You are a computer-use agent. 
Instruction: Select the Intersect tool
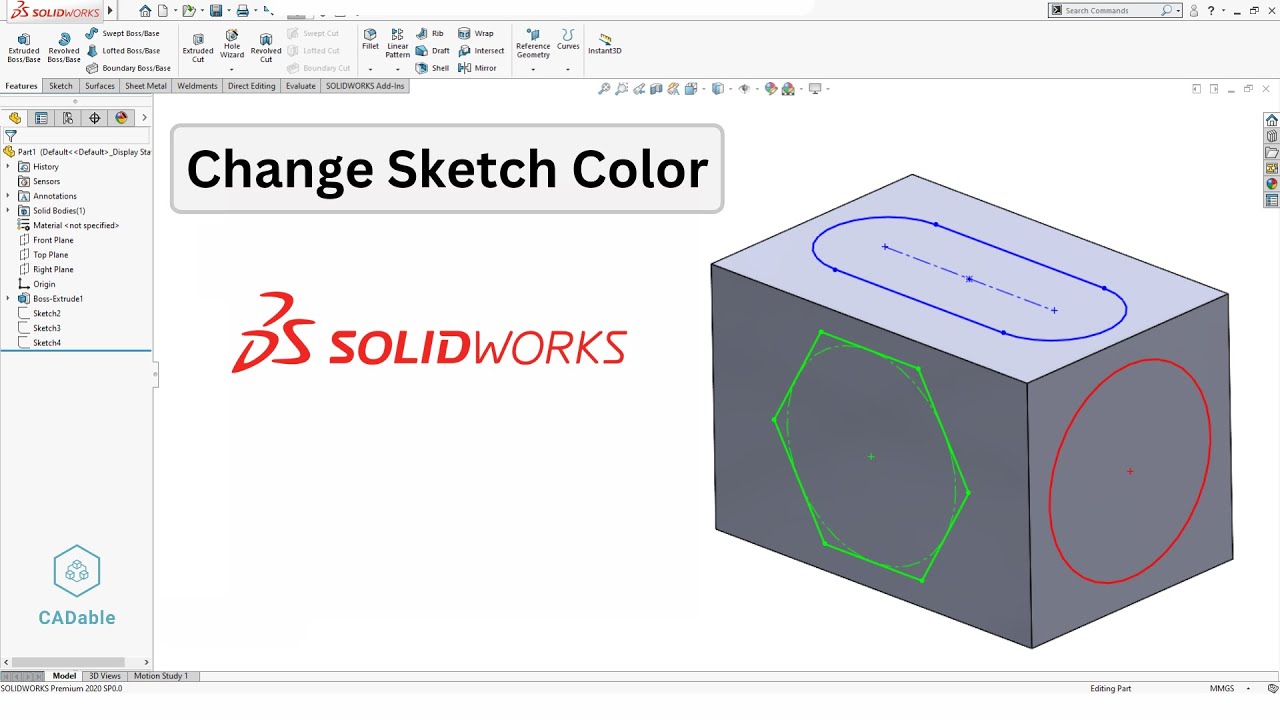(481, 50)
